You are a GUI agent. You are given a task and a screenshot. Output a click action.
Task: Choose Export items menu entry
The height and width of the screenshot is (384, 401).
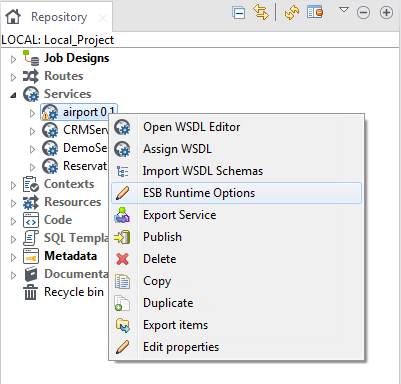(237, 325)
